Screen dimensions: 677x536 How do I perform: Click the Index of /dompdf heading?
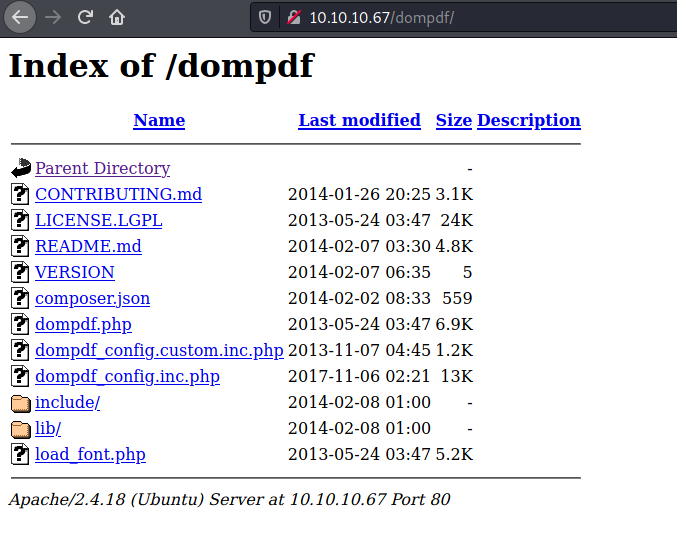[x=161, y=66]
